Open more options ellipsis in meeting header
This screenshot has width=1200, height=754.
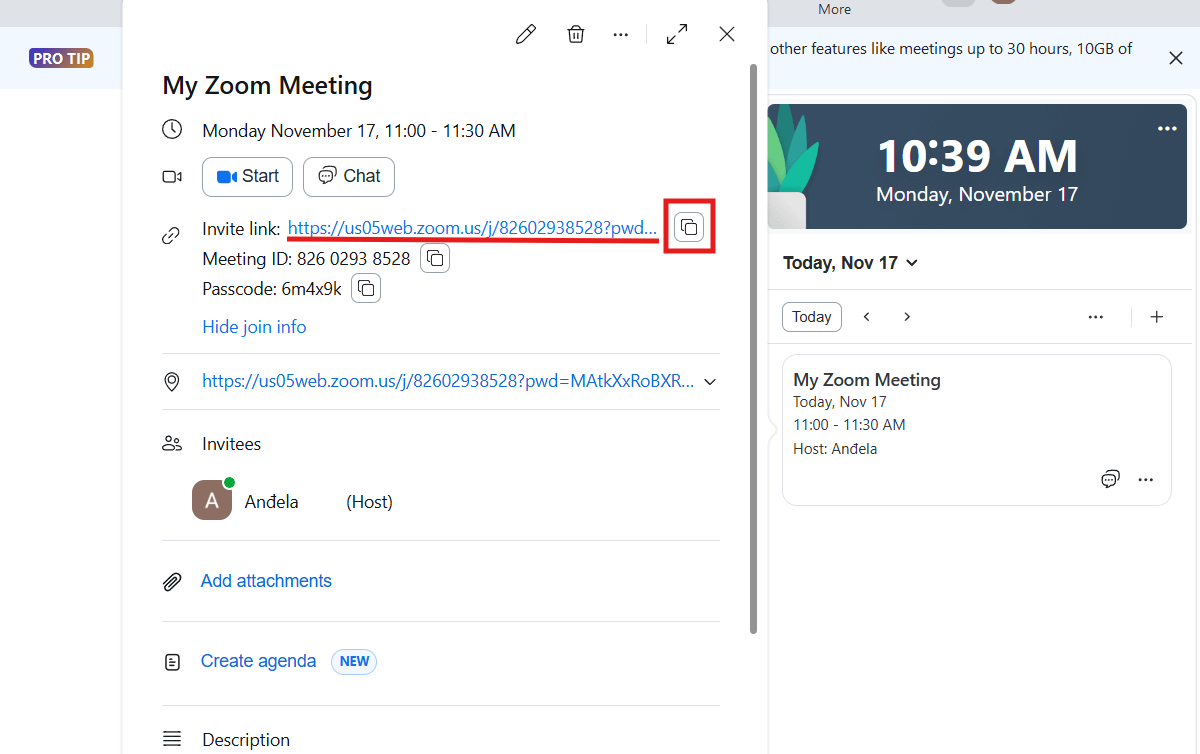tap(621, 35)
